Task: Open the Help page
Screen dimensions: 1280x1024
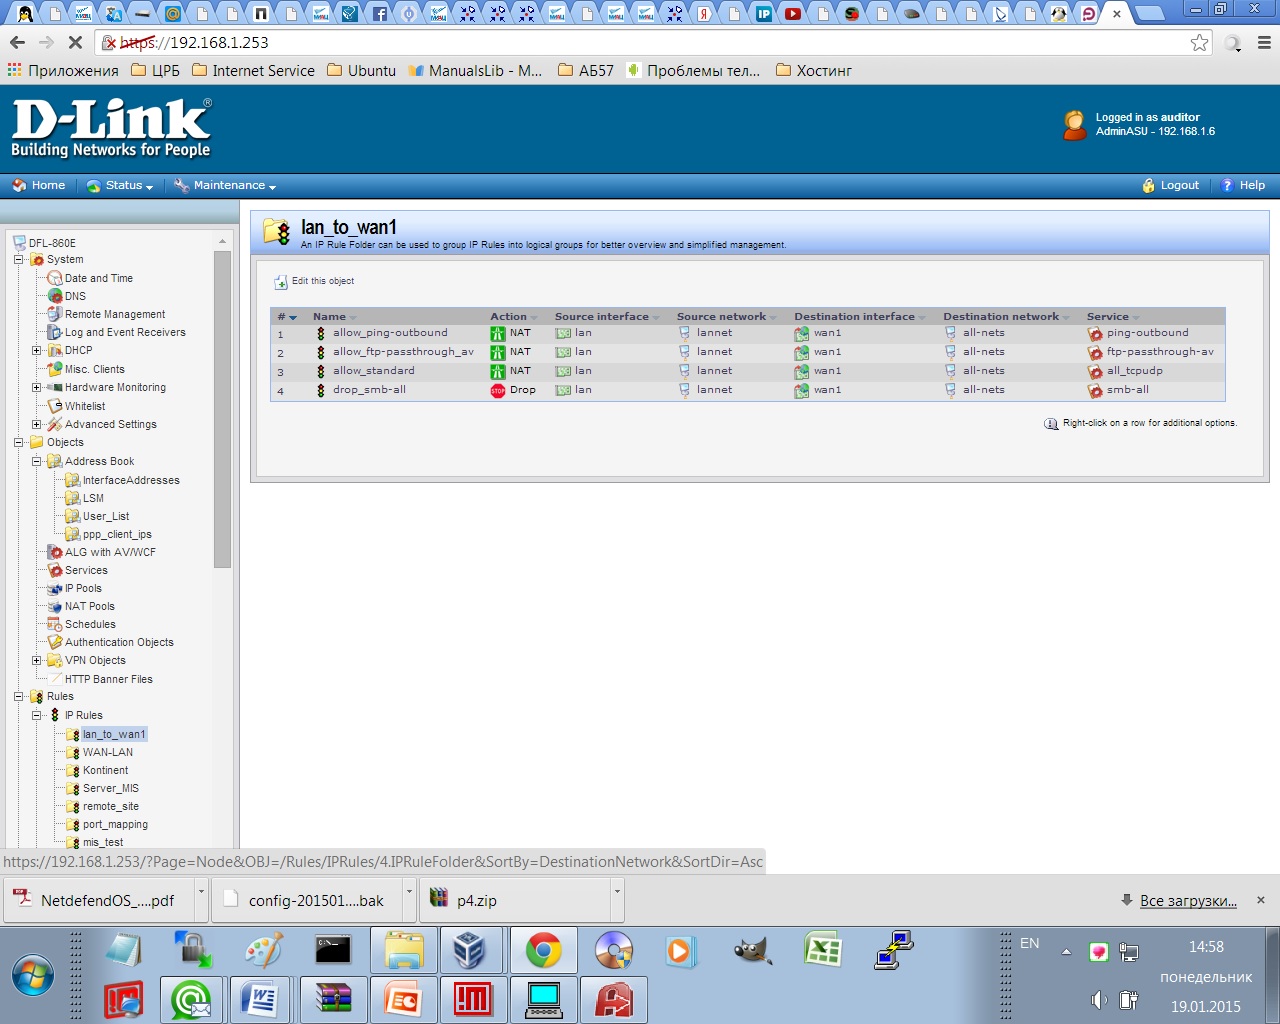Action: (1243, 185)
